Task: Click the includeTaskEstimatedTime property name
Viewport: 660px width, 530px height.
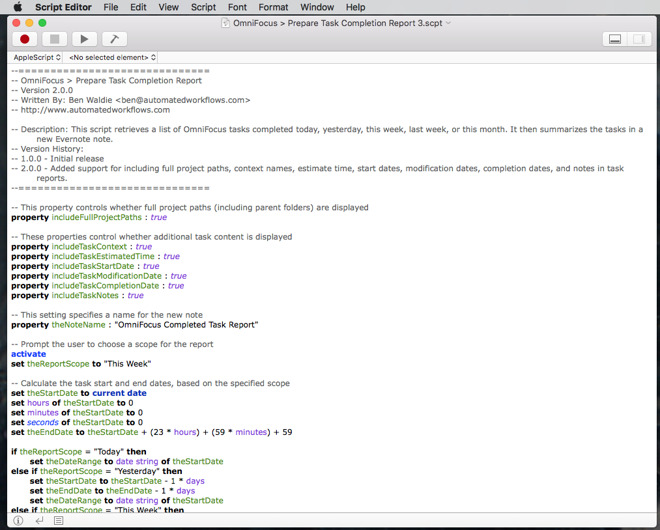Action: click(103, 256)
